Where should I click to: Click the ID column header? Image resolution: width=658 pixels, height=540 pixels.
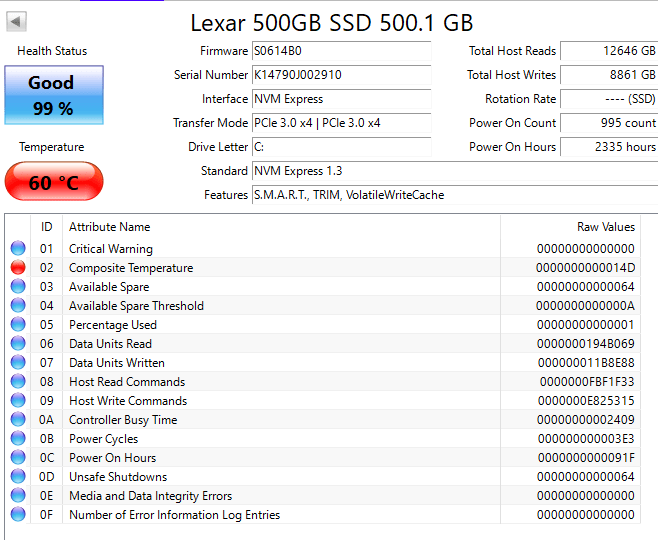[x=47, y=227]
